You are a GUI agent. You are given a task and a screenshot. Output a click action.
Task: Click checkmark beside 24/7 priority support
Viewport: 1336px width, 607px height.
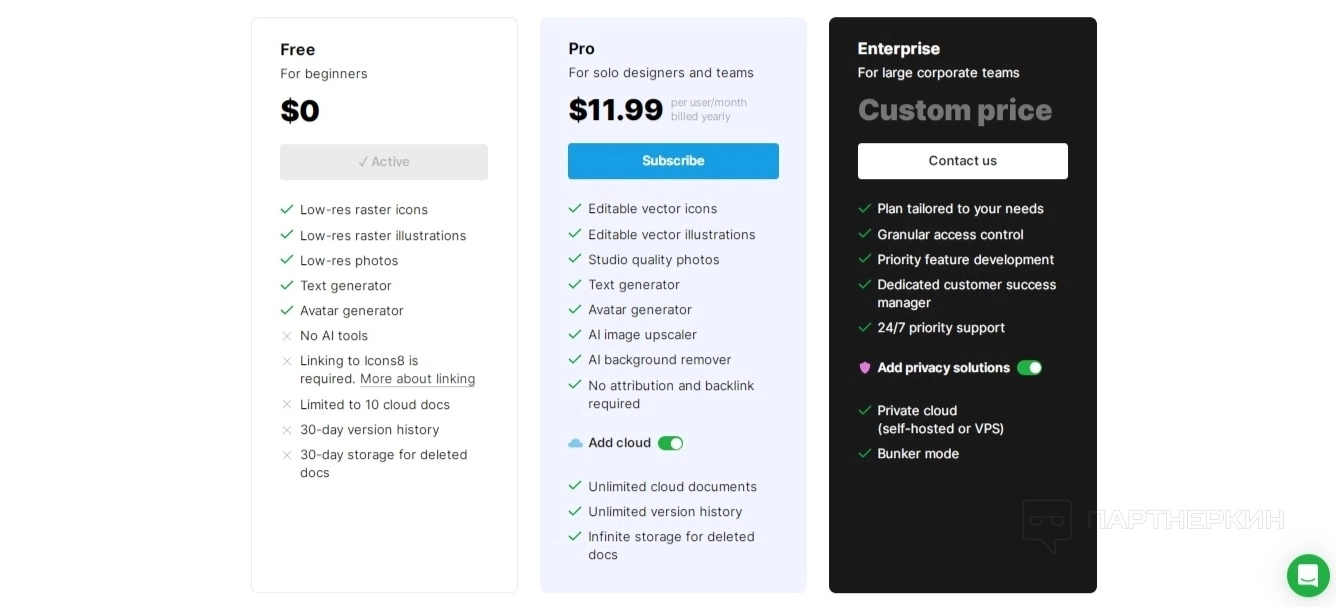point(865,328)
